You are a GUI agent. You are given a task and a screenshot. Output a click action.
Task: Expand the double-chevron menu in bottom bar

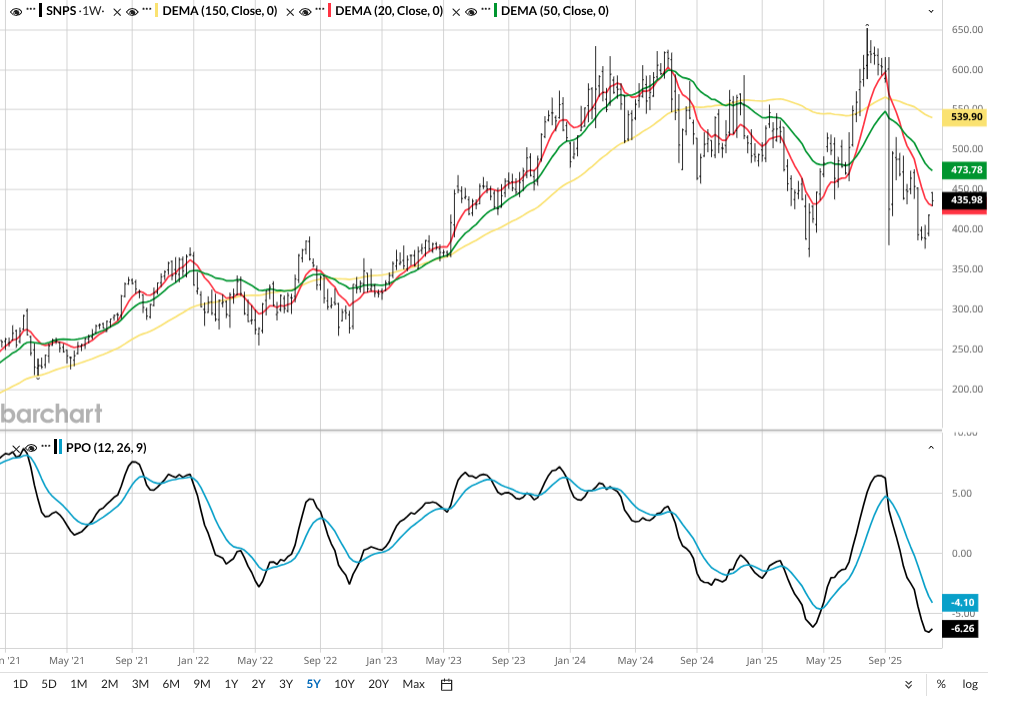point(908,684)
